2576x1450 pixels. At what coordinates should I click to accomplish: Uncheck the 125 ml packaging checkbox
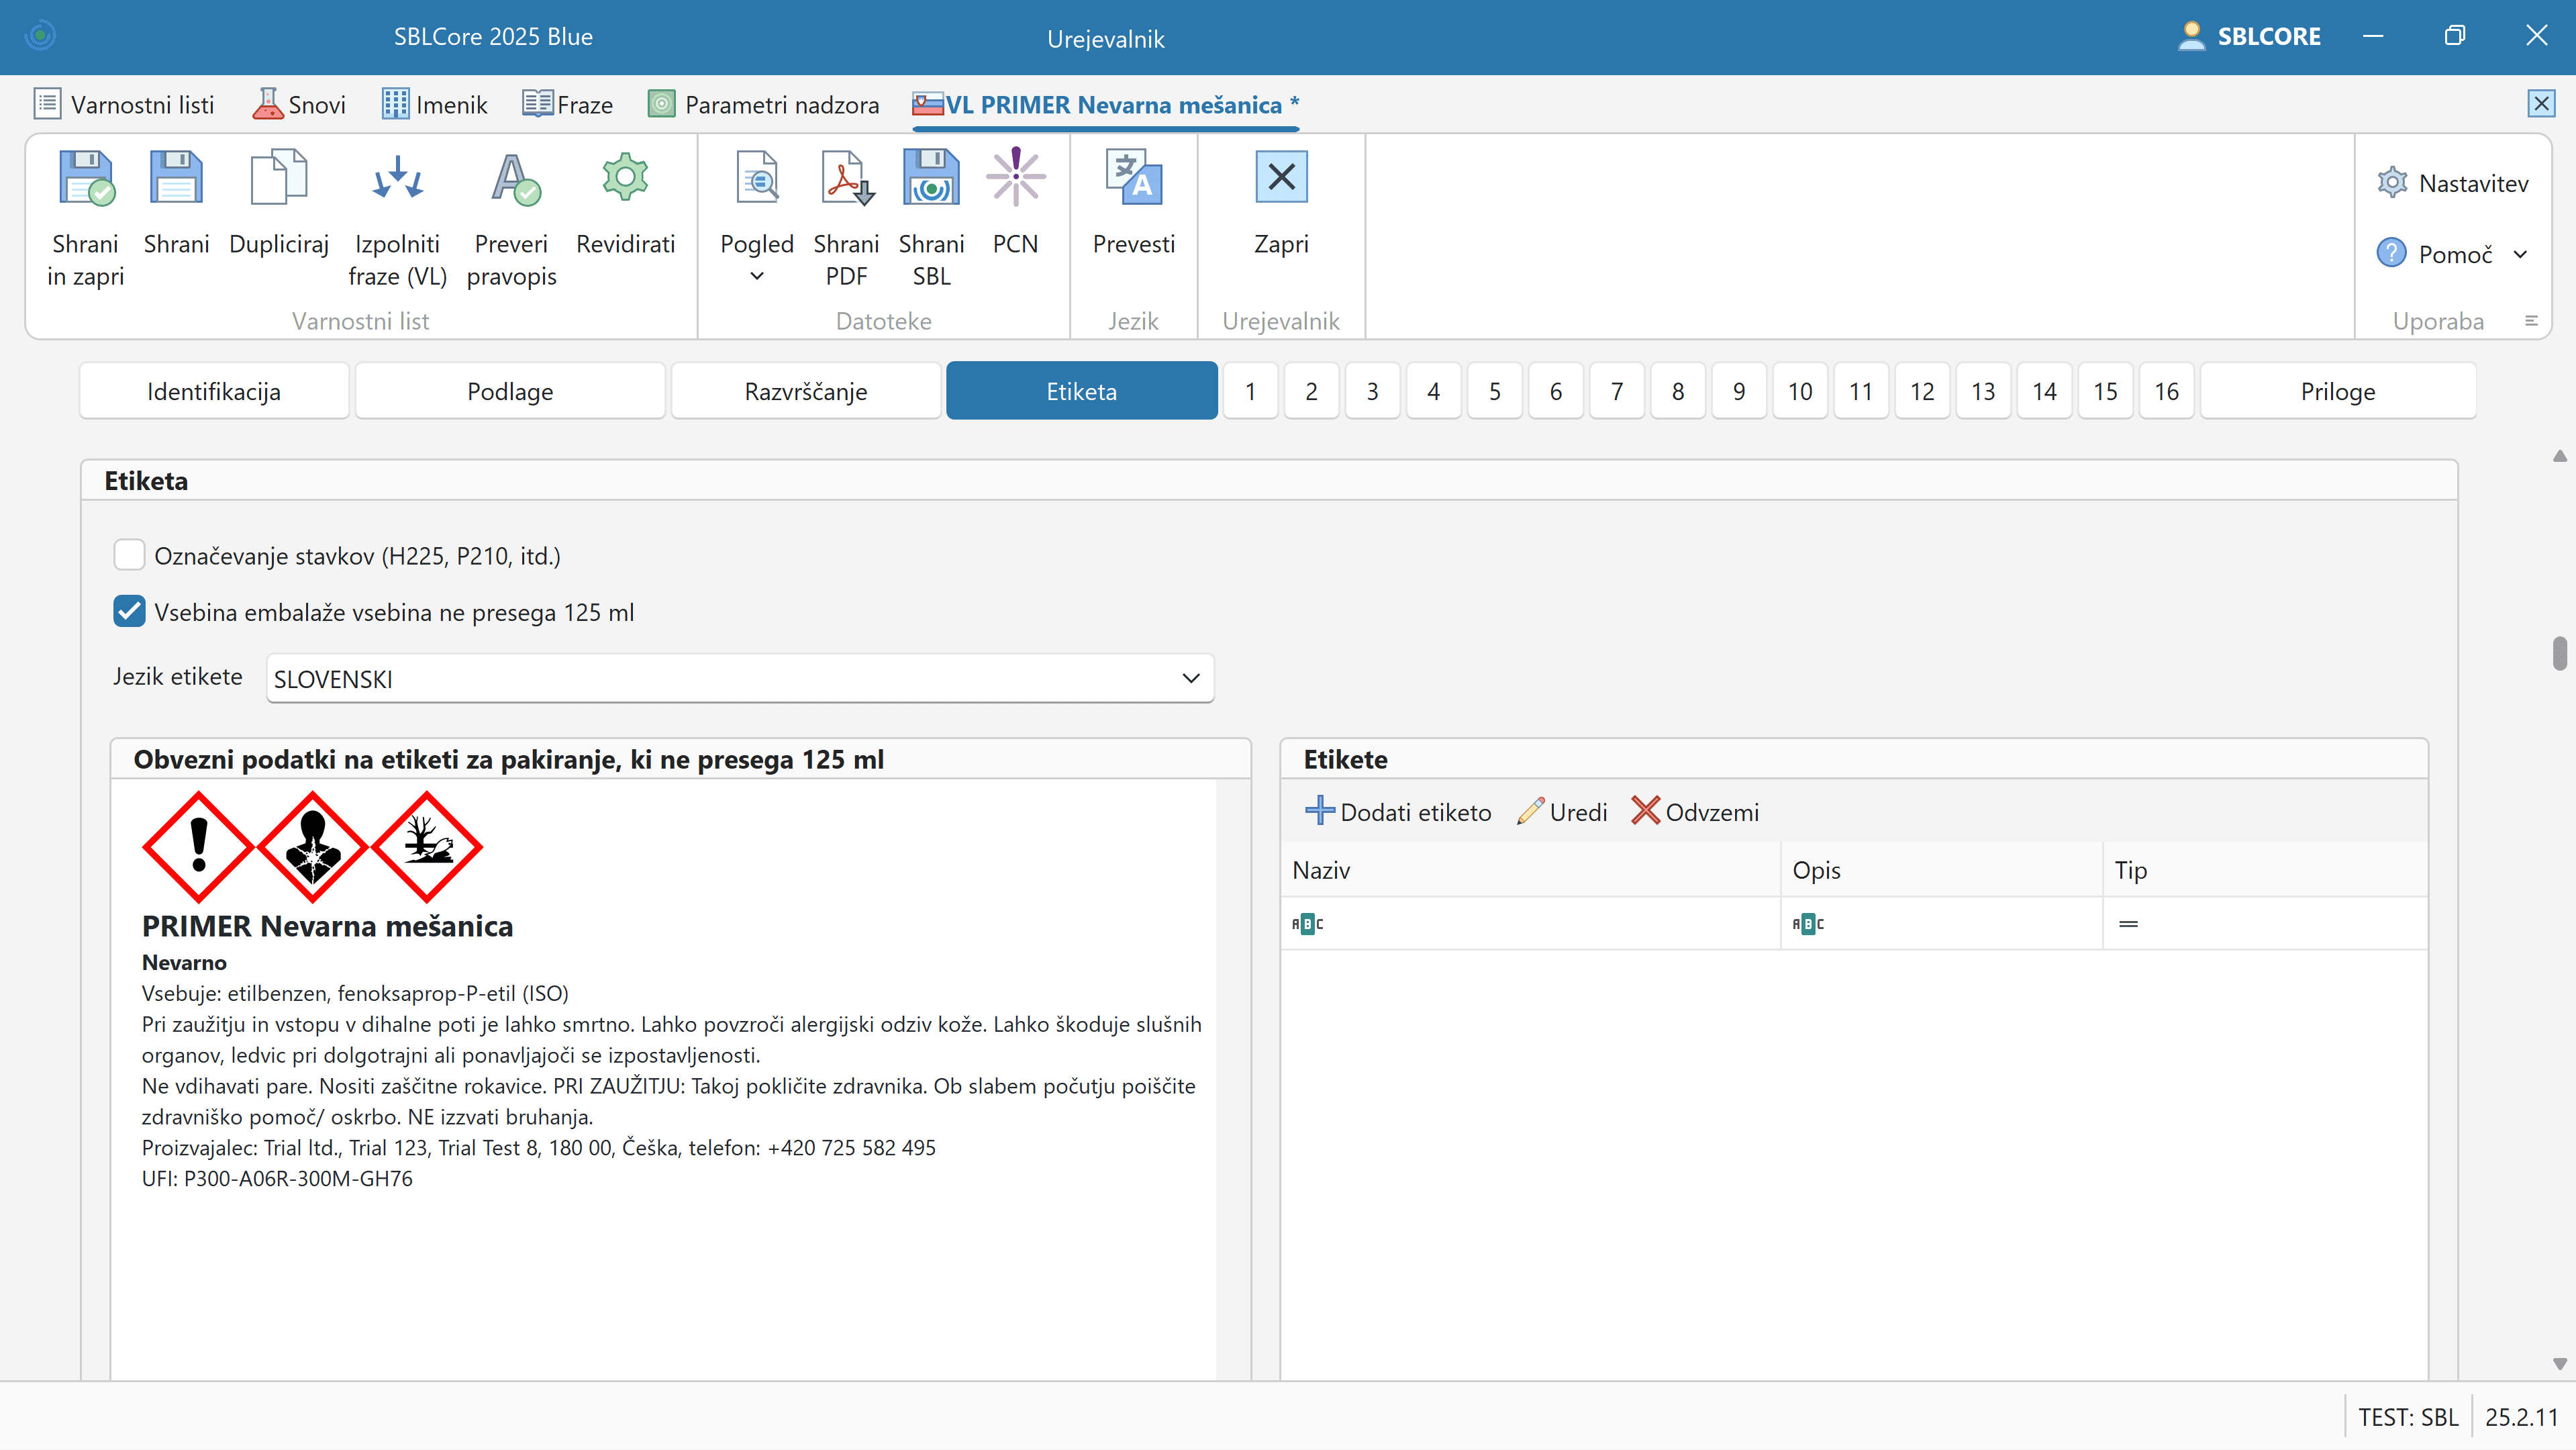click(x=129, y=612)
